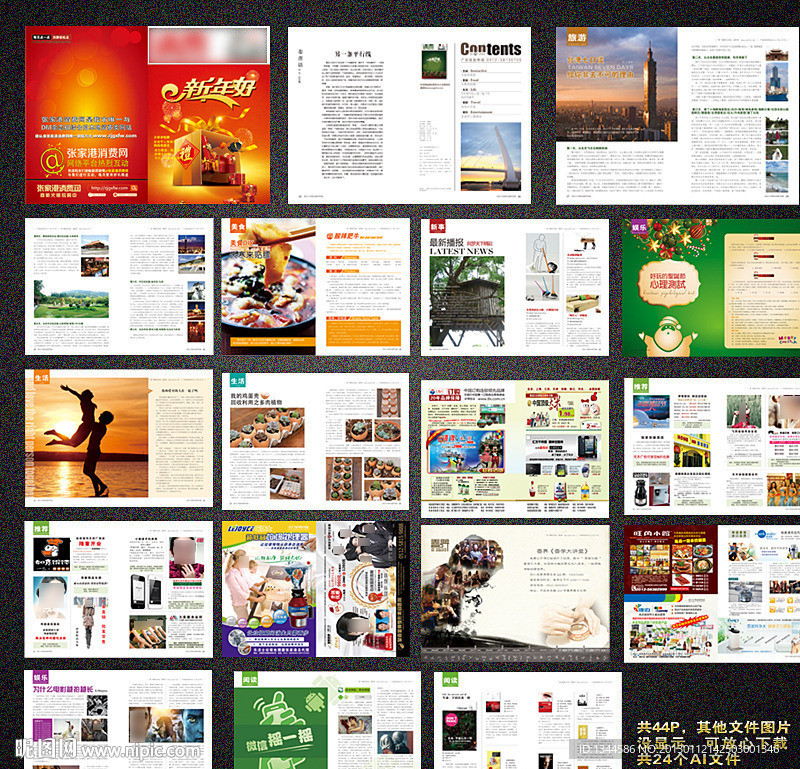
Task: Open the eggshell succulent plants page
Action: pos(316,440)
